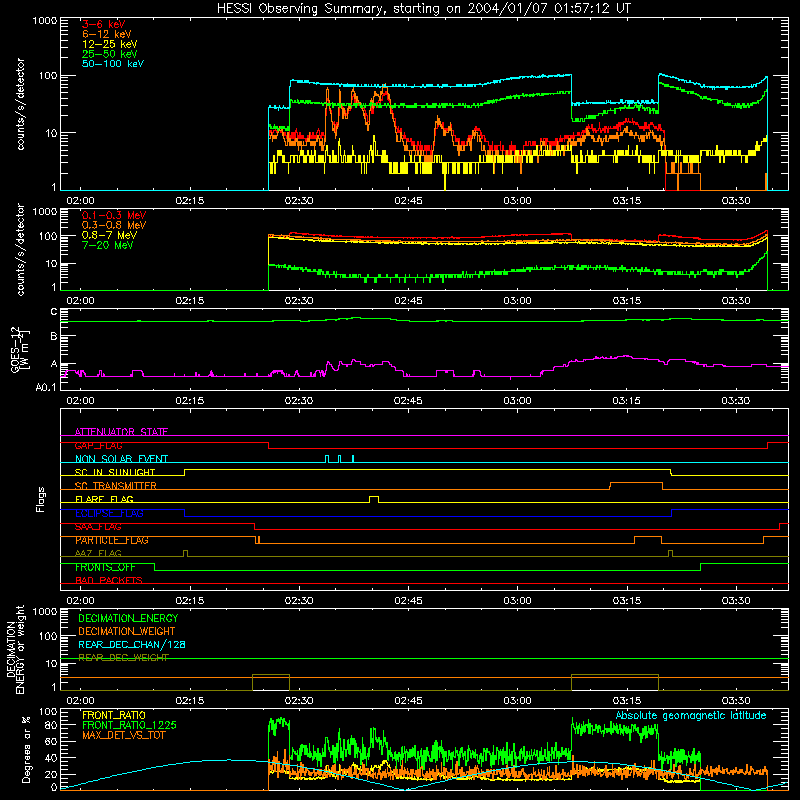
Task: Click the 03:15 tick label under Flags plot
Action: click(x=627, y=601)
